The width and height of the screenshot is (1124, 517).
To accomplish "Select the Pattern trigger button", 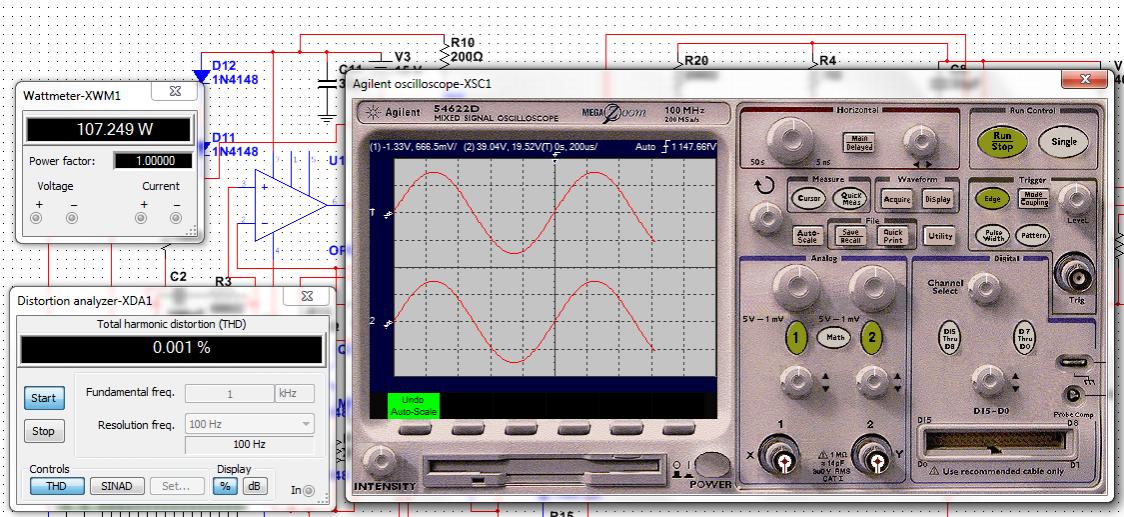I will click(x=1034, y=235).
